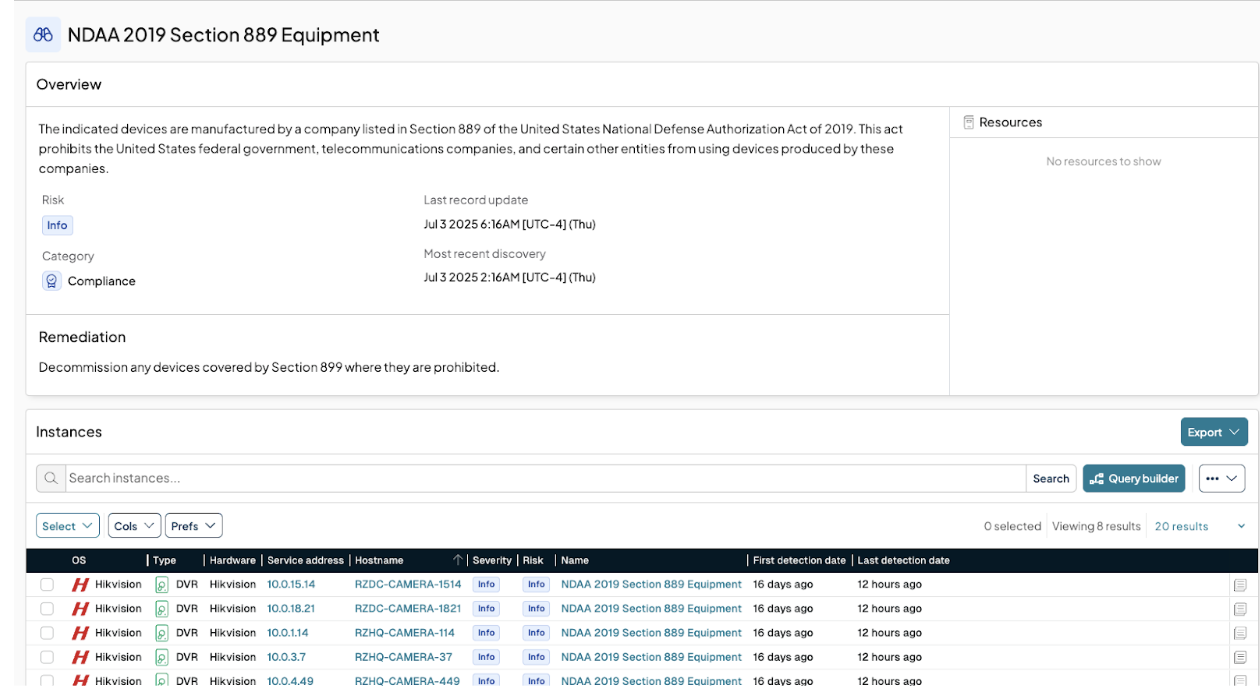Sort the table by Hostname column header
The height and width of the screenshot is (698, 1260).
379,561
